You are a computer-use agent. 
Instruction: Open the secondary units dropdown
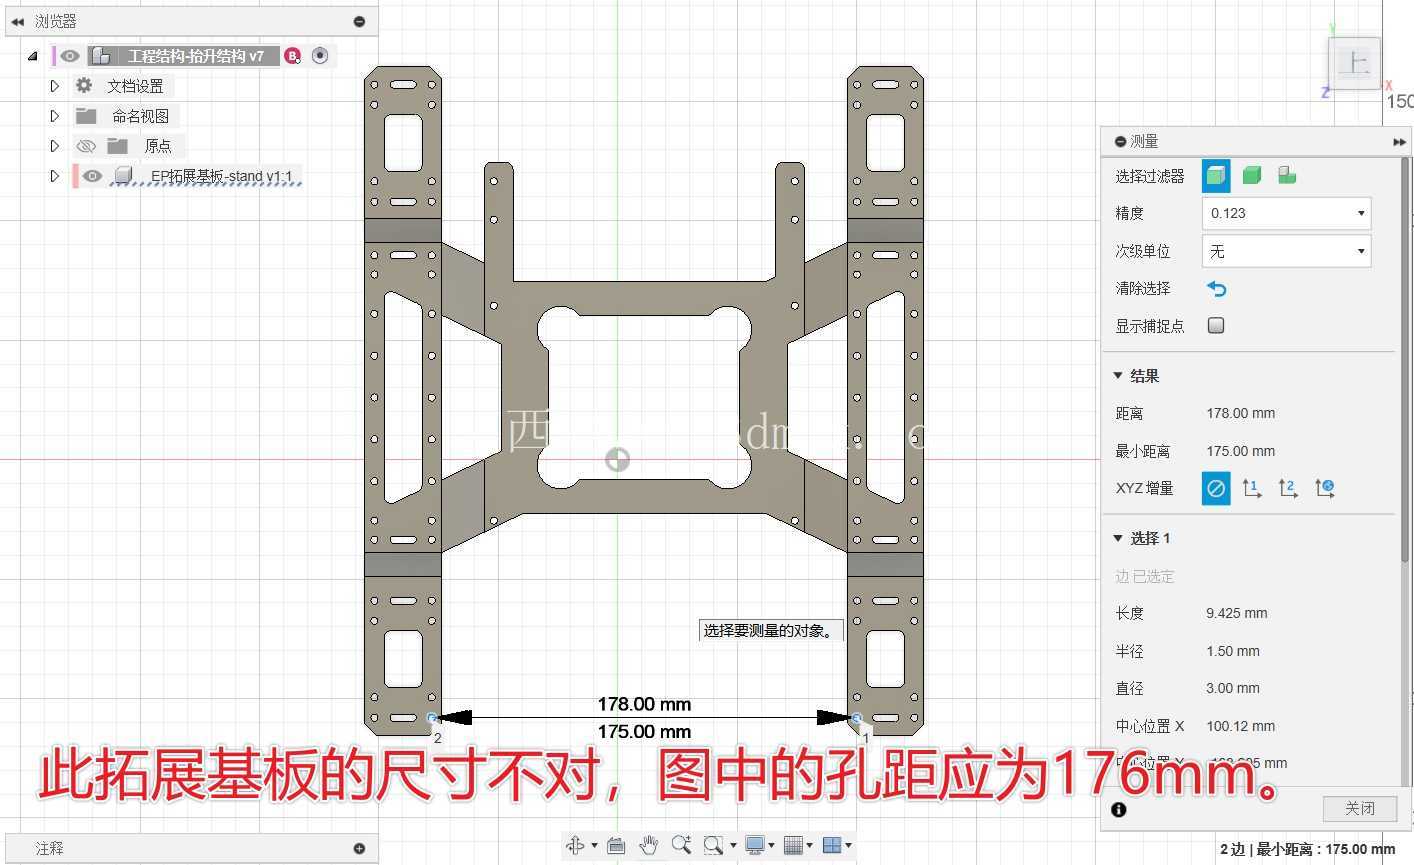(x=1286, y=251)
